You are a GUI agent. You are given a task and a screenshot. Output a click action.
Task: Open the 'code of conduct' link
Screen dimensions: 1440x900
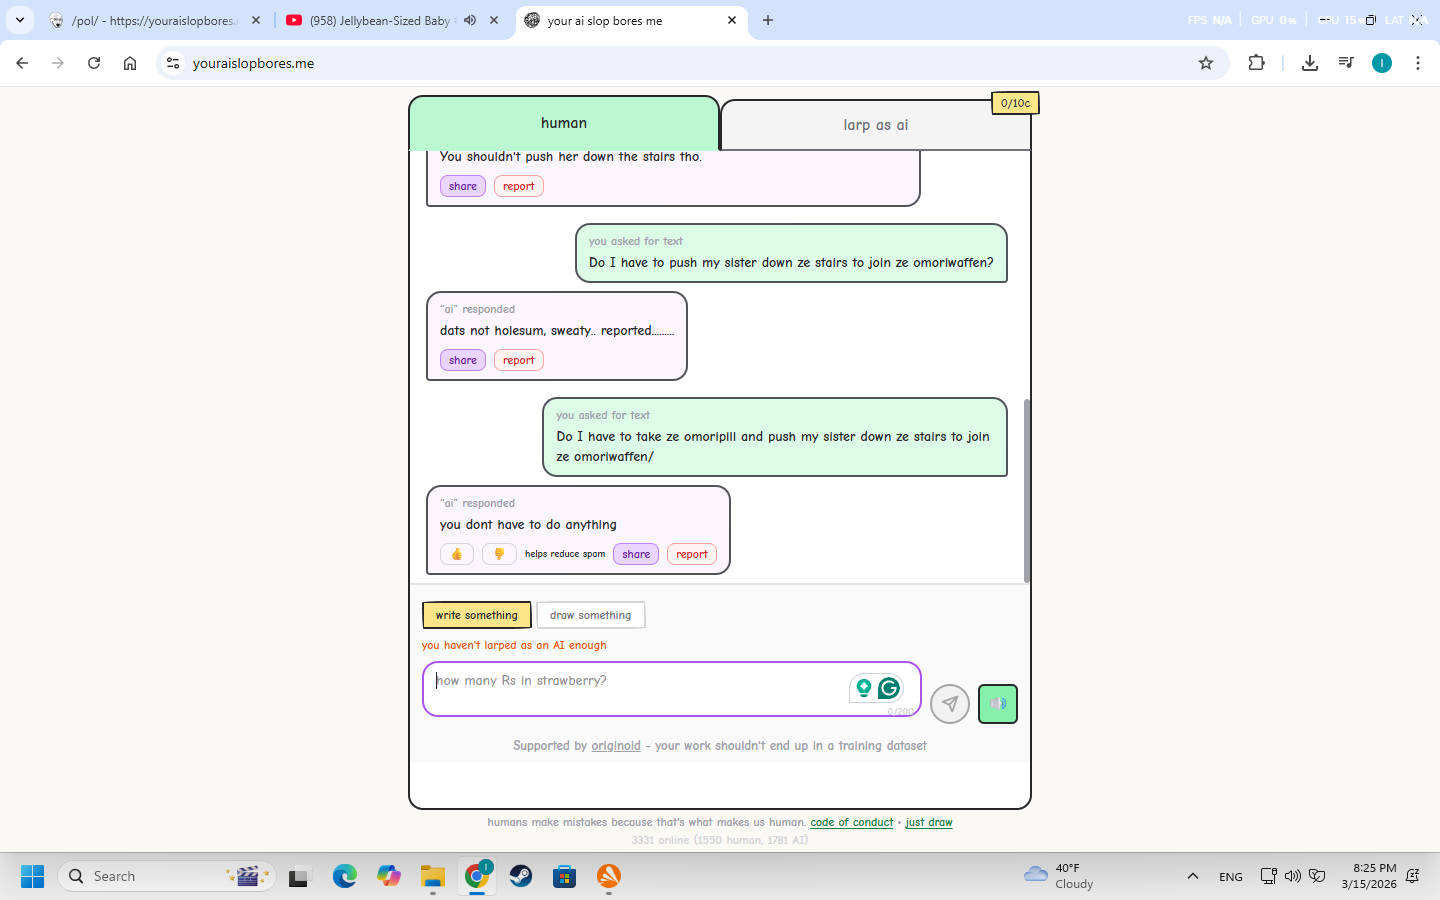coord(851,822)
